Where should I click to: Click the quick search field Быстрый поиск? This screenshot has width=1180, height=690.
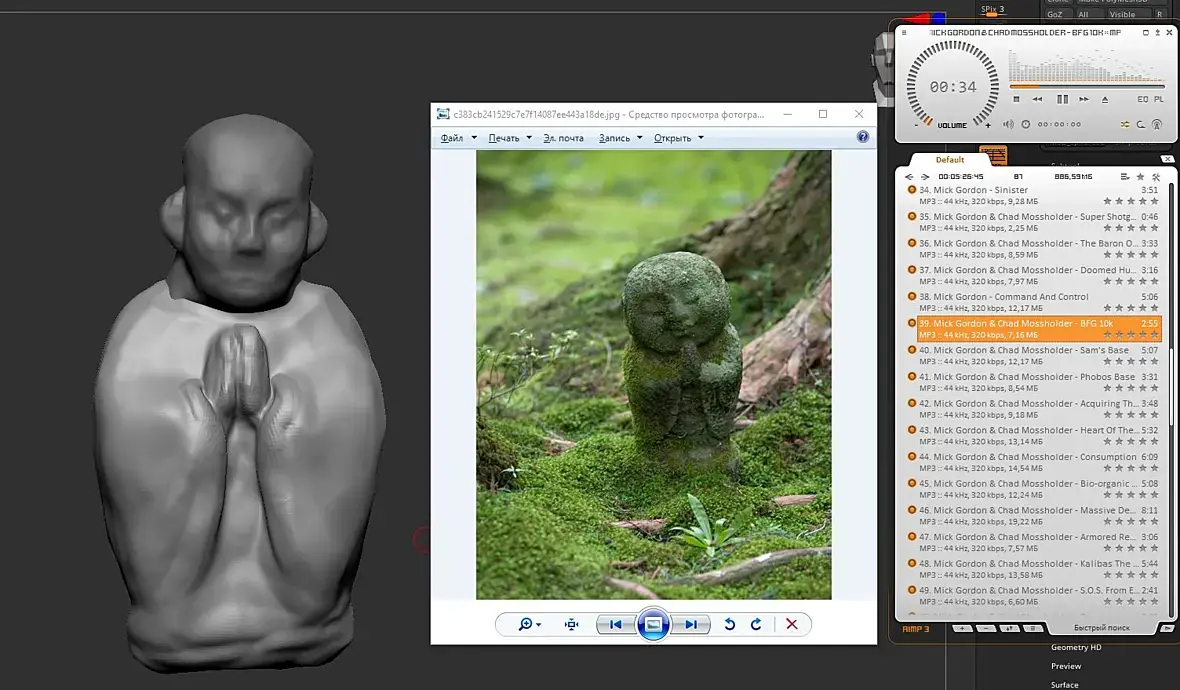[1102, 628]
